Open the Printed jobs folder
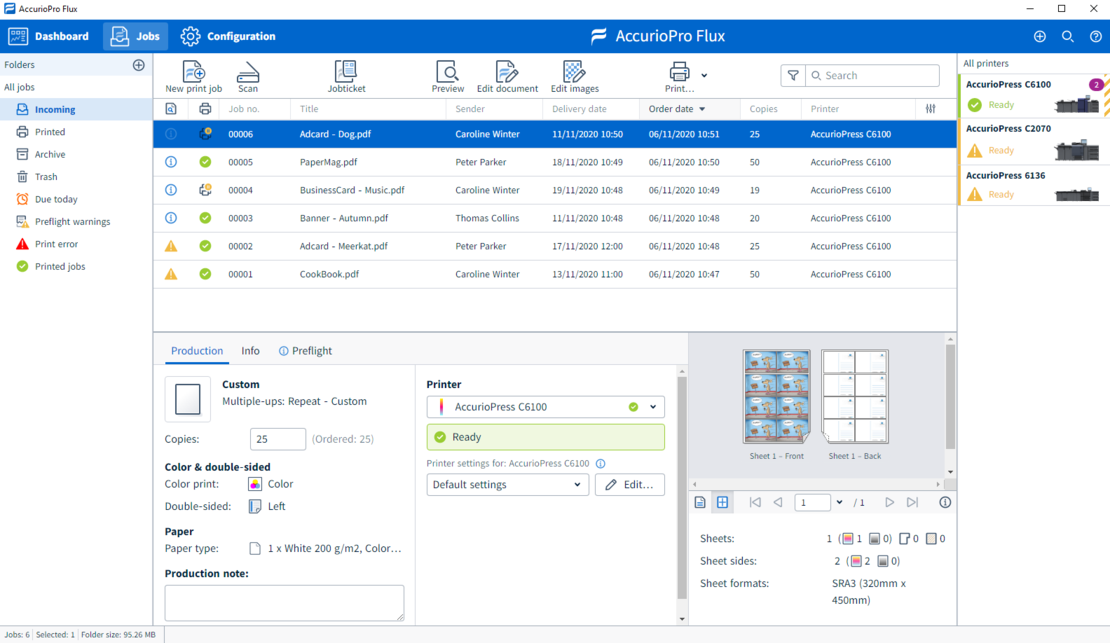This screenshot has width=1110, height=643. [x=76, y=266]
